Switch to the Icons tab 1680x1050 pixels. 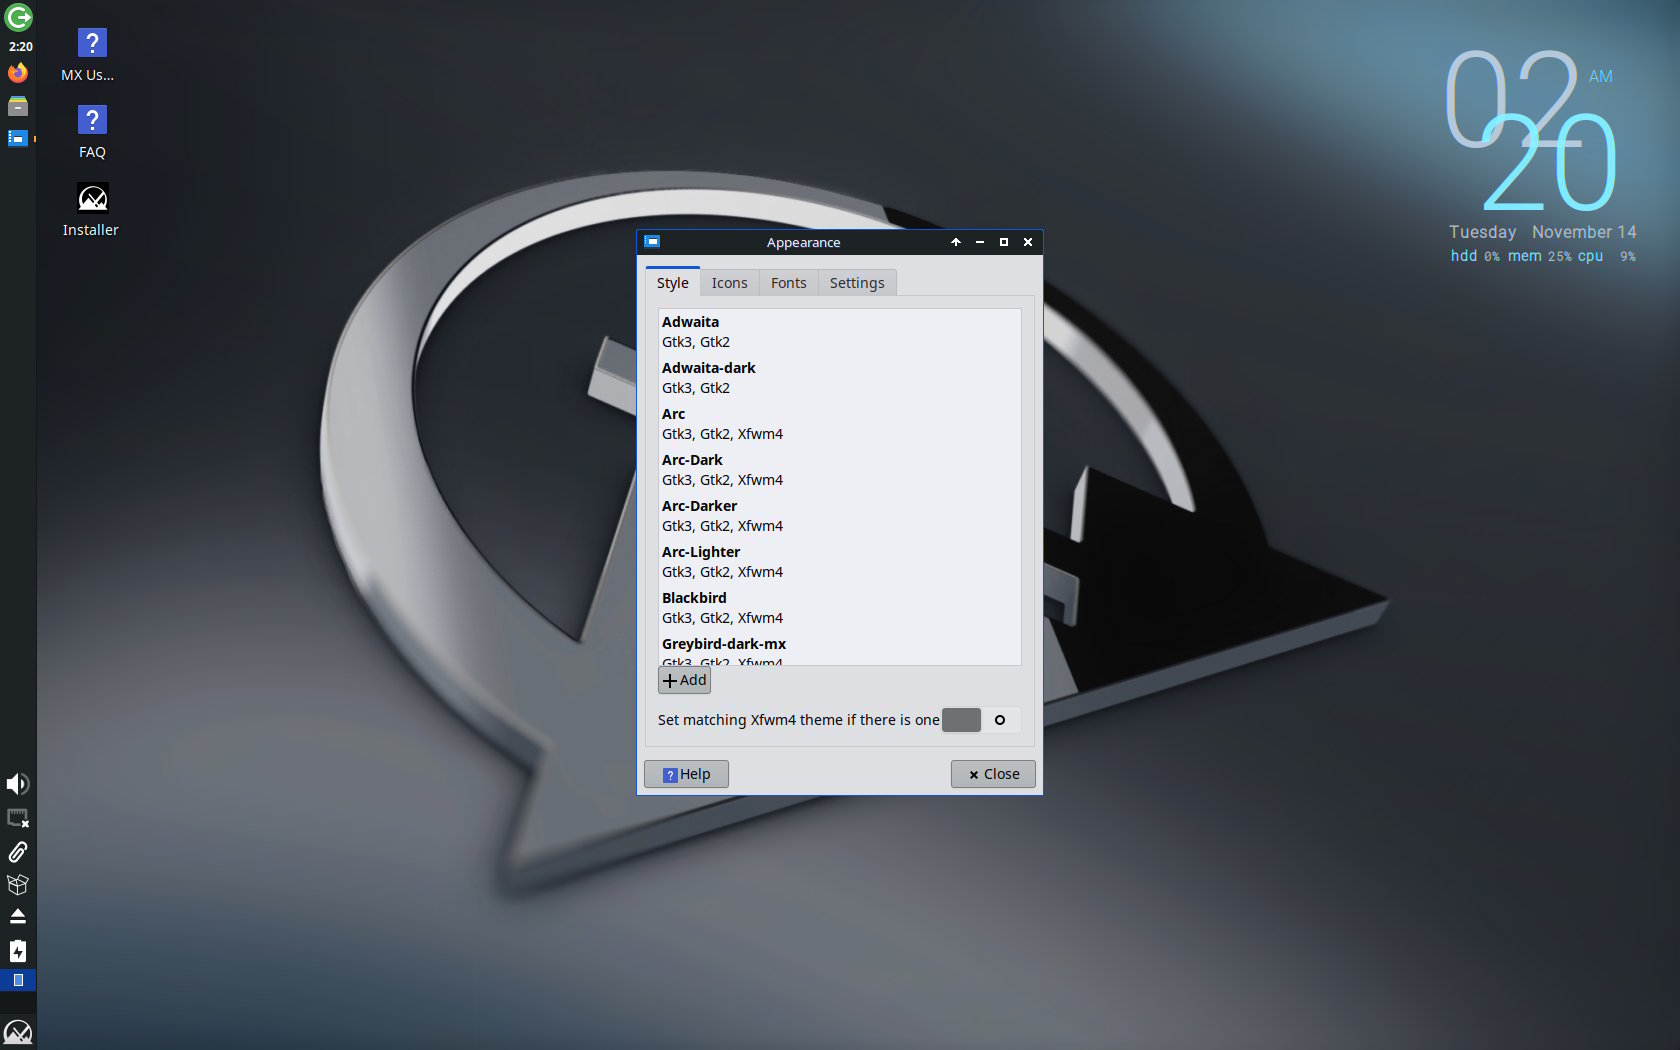click(x=729, y=283)
